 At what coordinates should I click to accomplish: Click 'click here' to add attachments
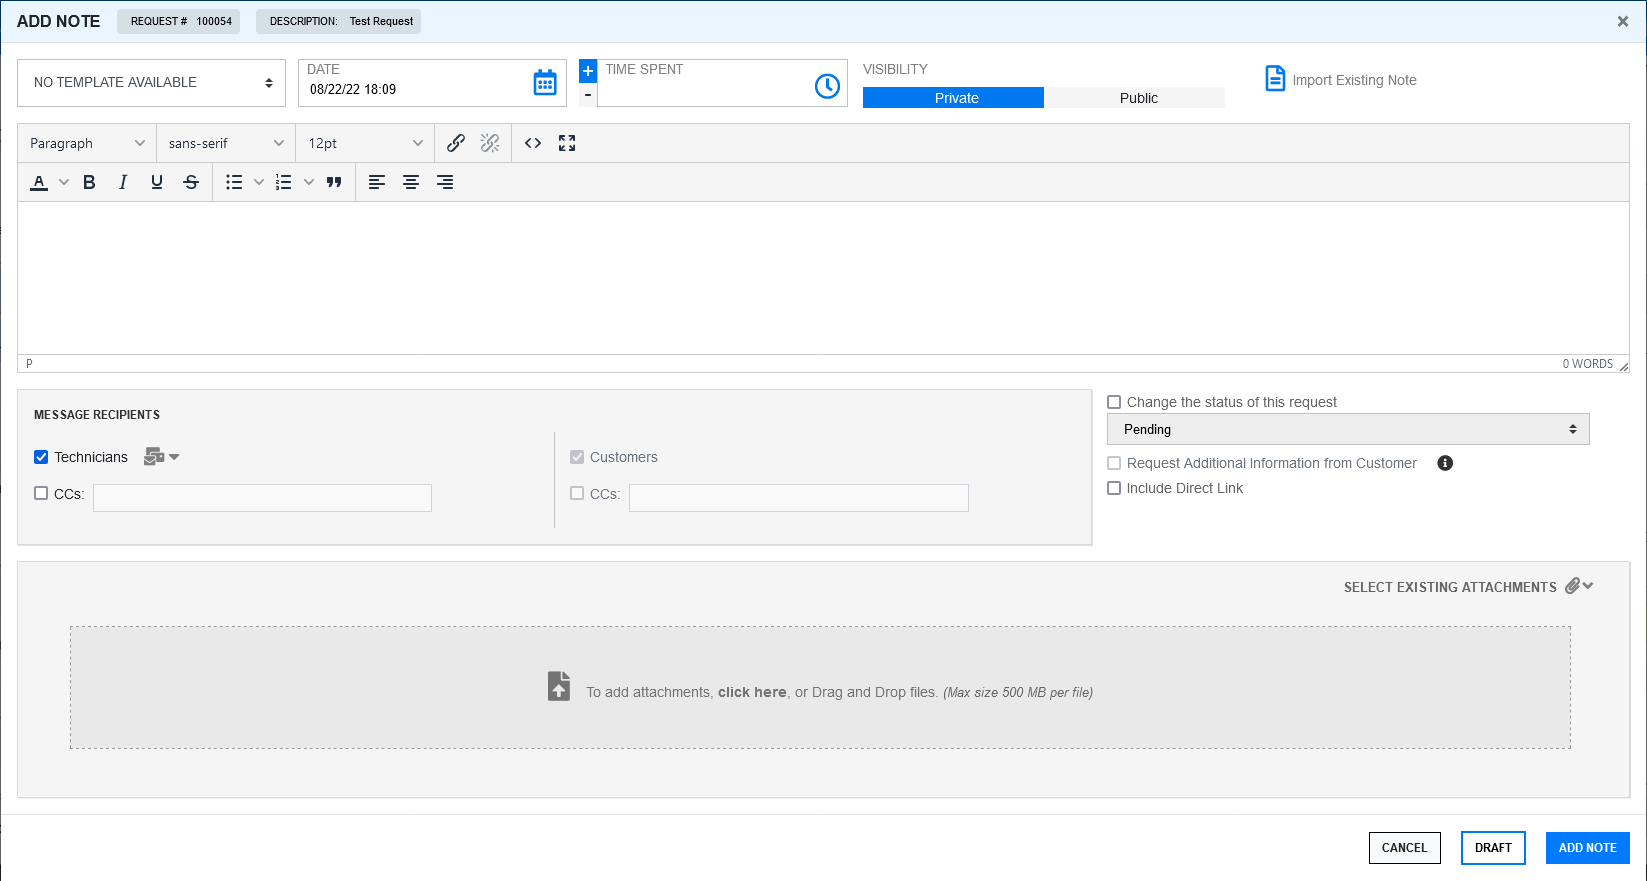752,692
